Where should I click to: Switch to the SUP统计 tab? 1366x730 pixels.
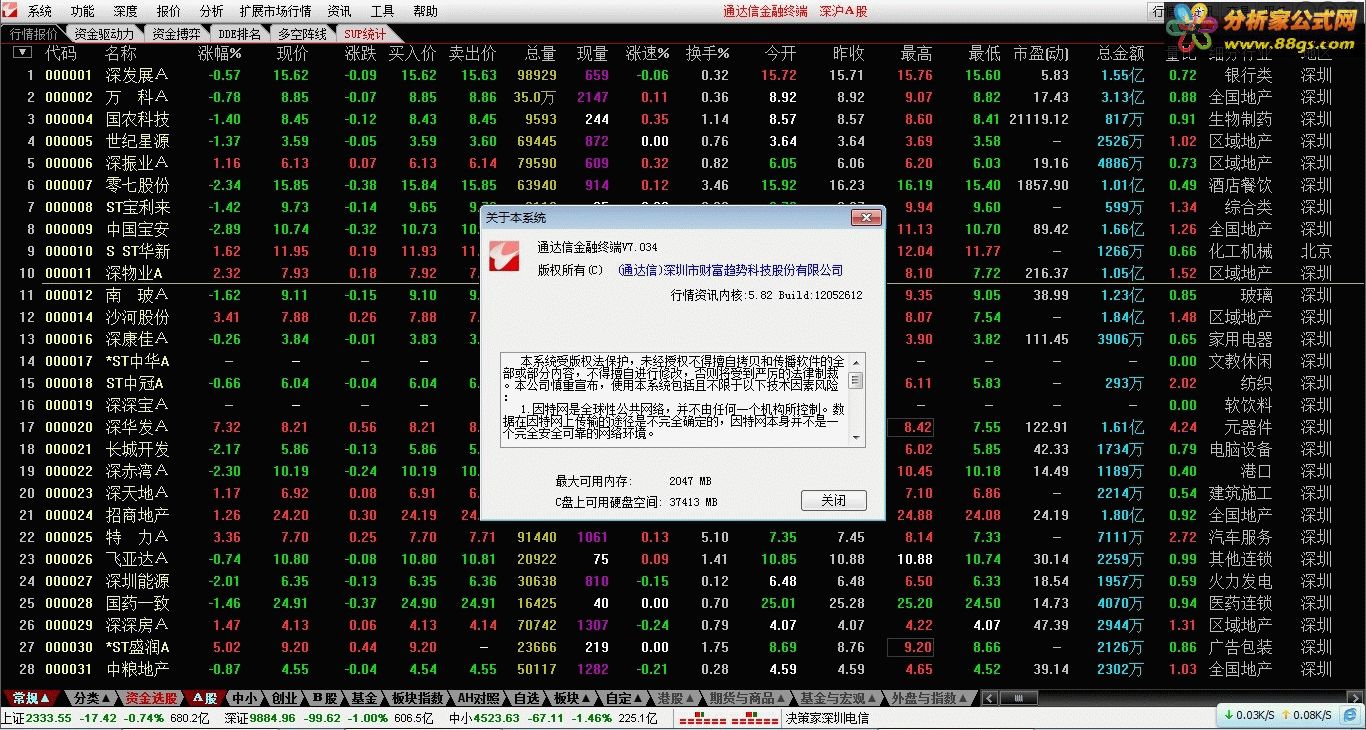pyautogui.click(x=364, y=33)
